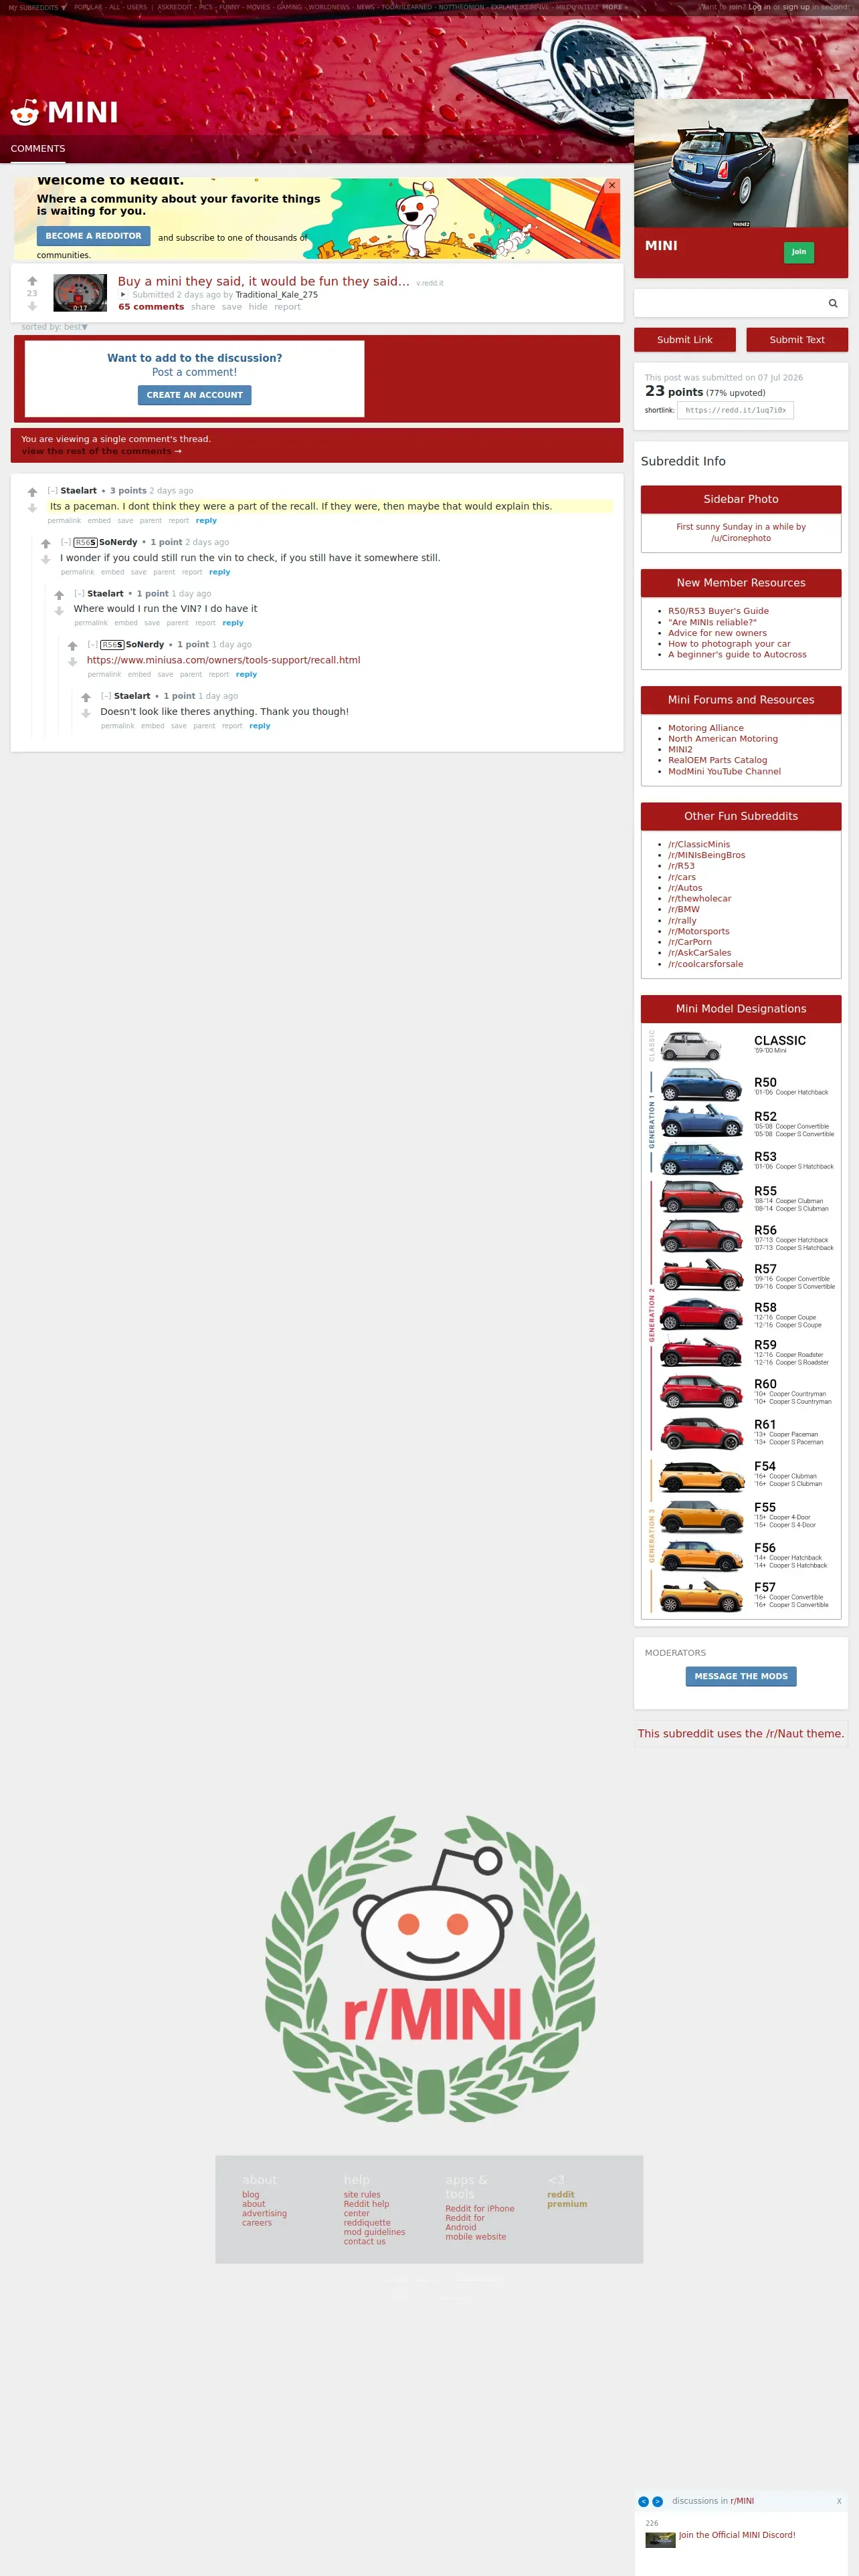859x2576 pixels.
Task: Downvote the "Doesn't look like theres anything" comment
Action: pyautogui.click(x=86, y=714)
